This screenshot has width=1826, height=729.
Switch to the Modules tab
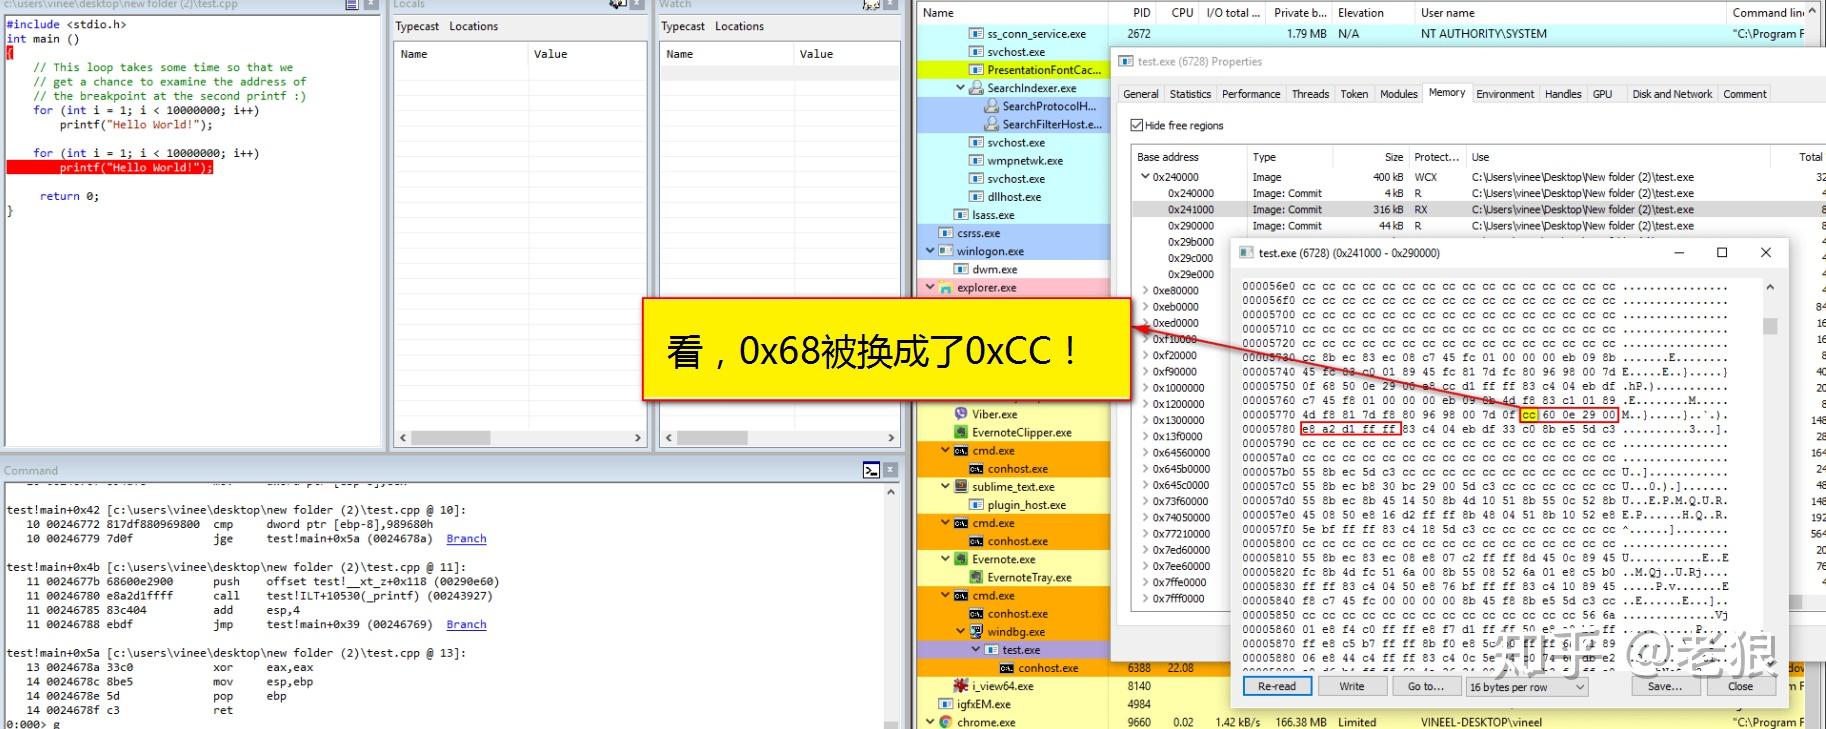(1398, 94)
